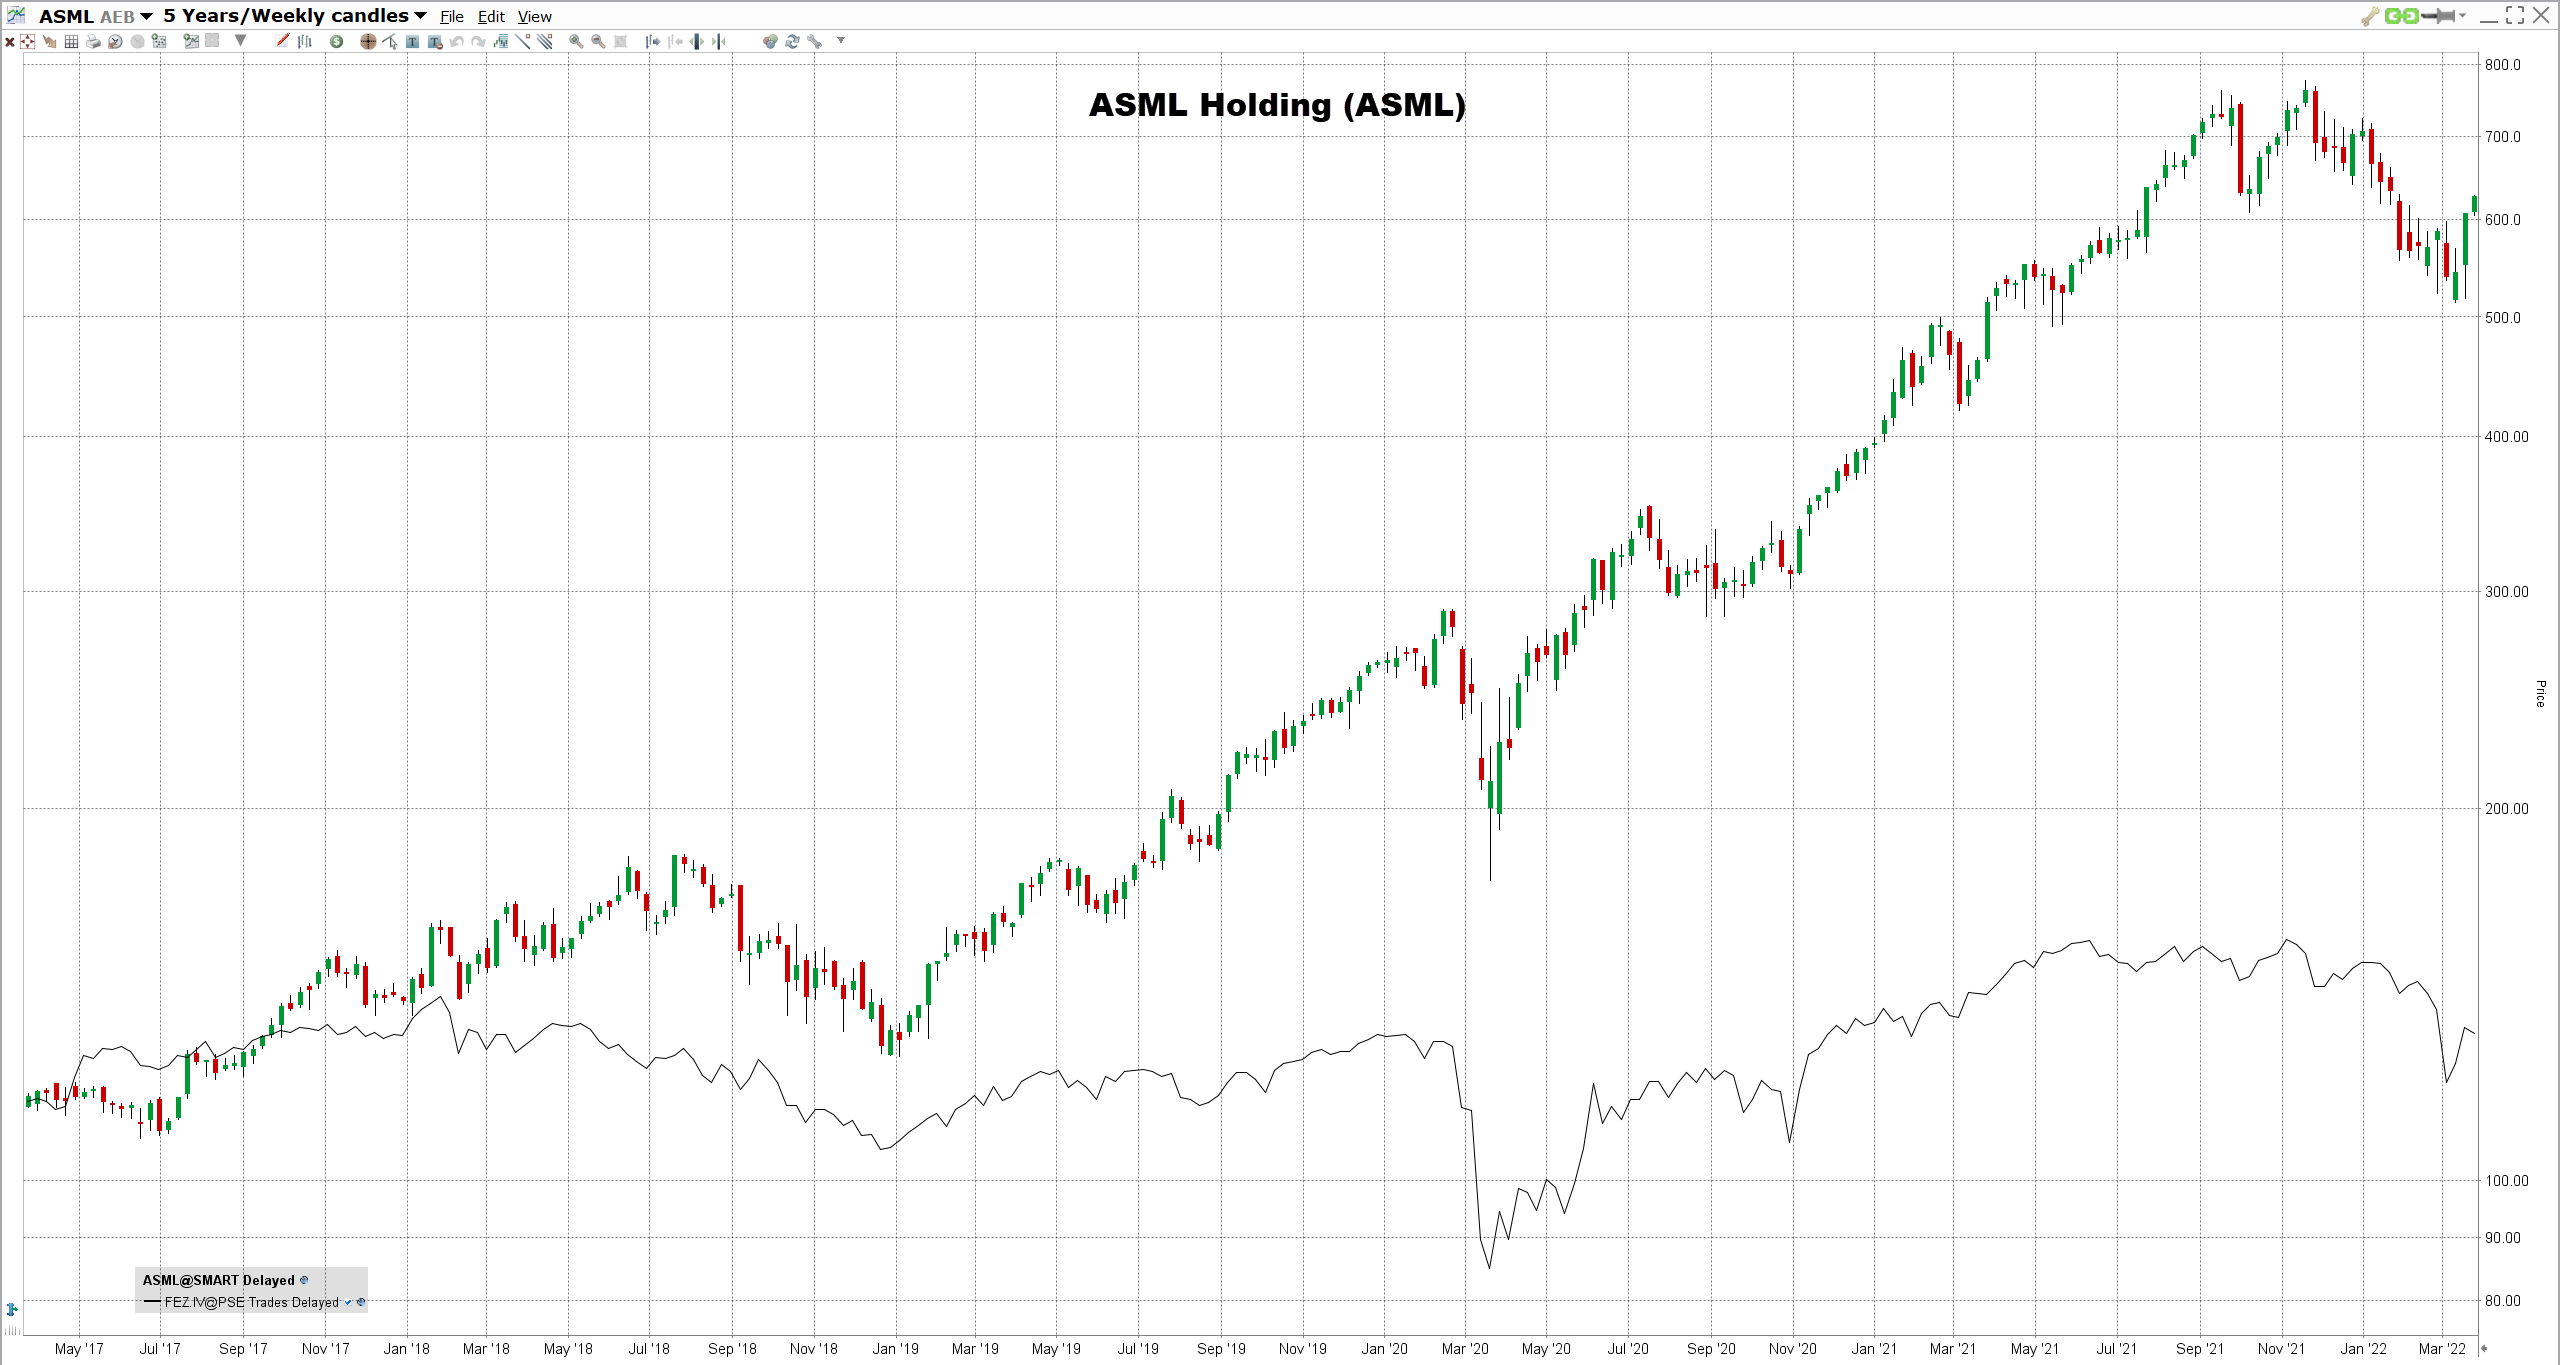Image resolution: width=2560 pixels, height=1365 pixels.
Task: Open the File menu
Action: point(452,17)
